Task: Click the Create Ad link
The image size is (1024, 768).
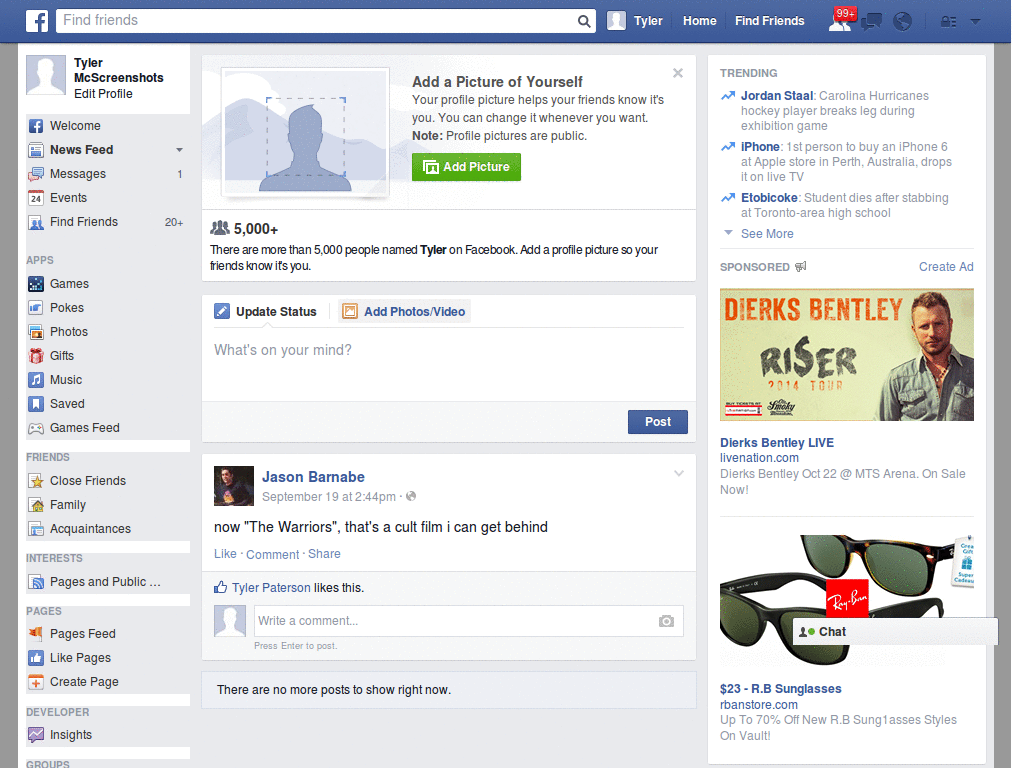Action: tap(946, 266)
